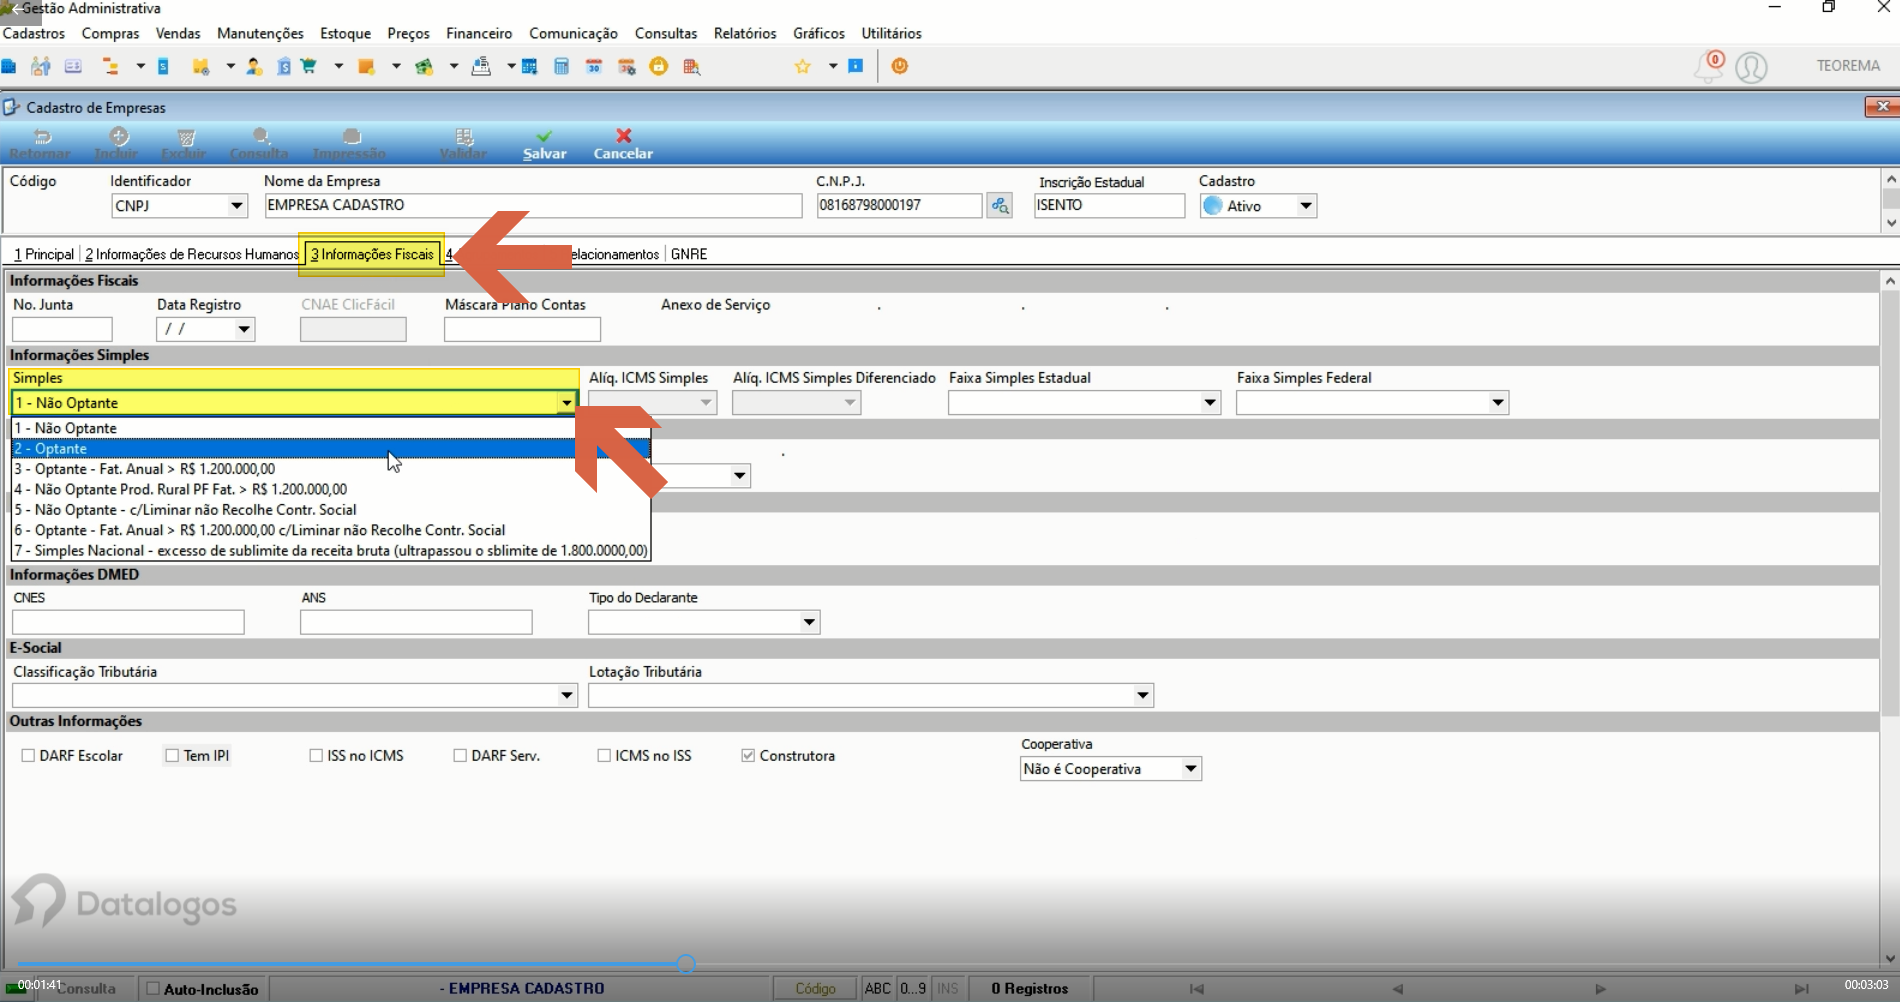Click the CNPJ lookup icon beside field
The height and width of the screenshot is (1002, 1900).
click(x=999, y=205)
